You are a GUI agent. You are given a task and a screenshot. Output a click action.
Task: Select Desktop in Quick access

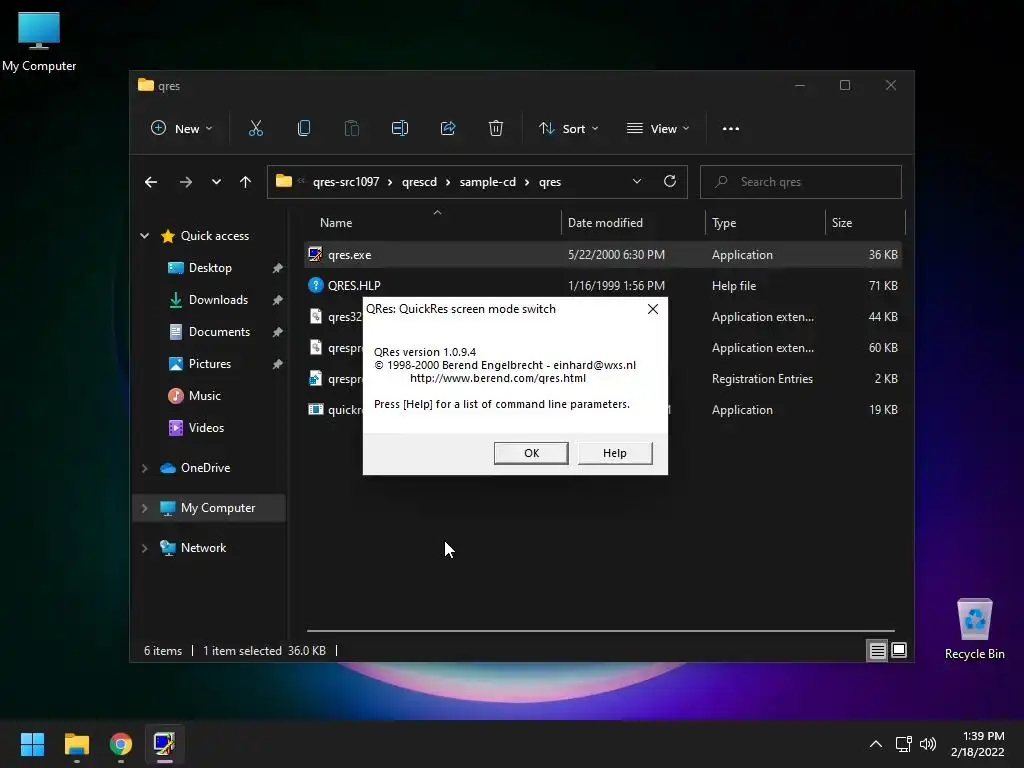[x=210, y=268]
